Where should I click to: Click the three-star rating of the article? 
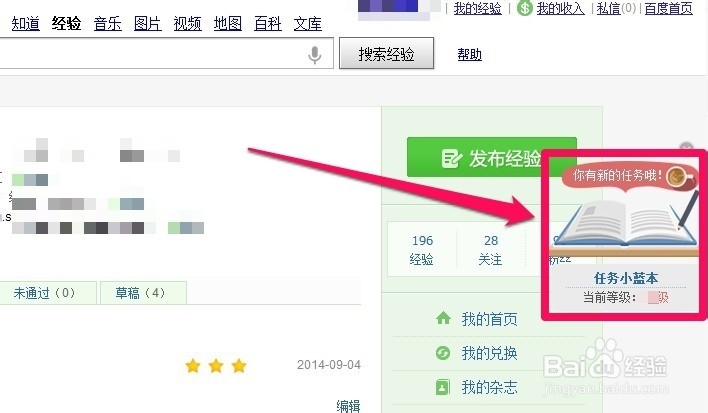(216, 365)
